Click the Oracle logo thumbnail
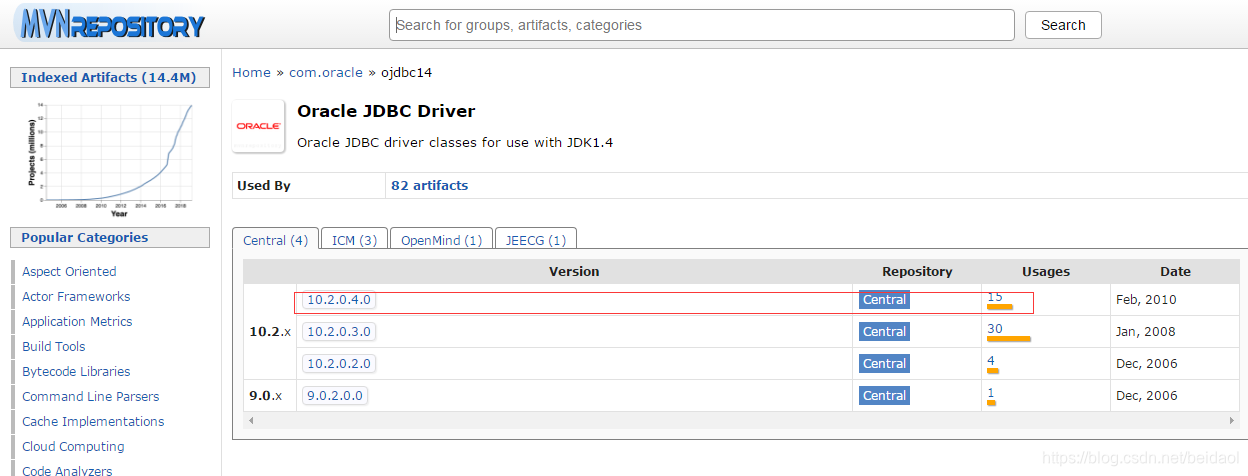Viewport: 1248px width, 476px height. click(x=260, y=127)
